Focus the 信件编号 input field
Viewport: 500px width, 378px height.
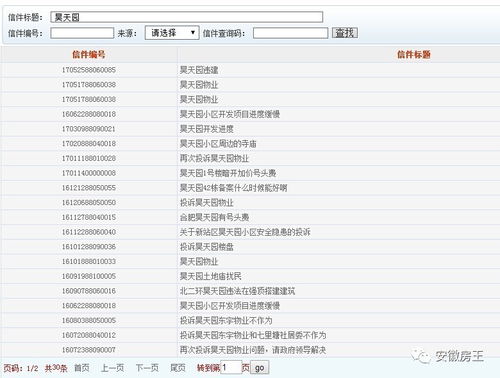[82, 33]
